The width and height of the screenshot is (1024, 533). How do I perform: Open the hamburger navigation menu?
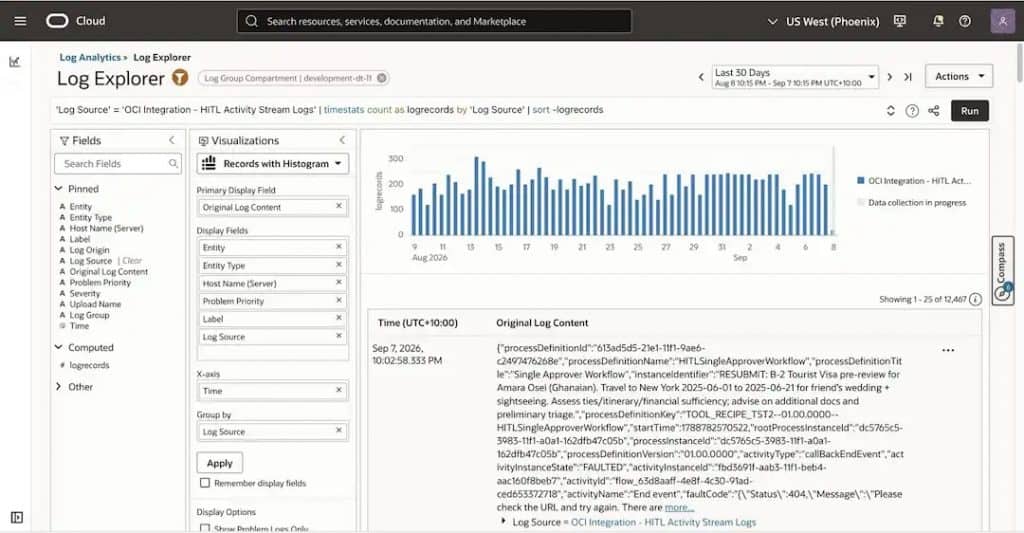pyautogui.click(x=20, y=21)
